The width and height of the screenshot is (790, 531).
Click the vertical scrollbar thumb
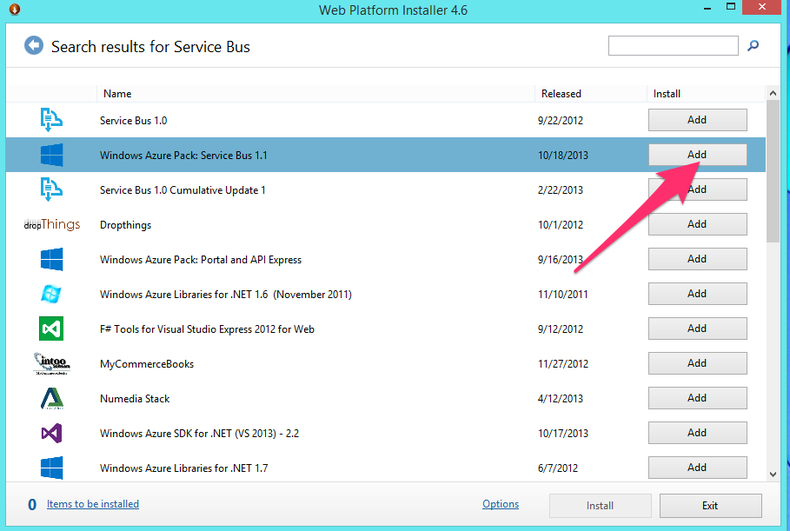(773, 171)
